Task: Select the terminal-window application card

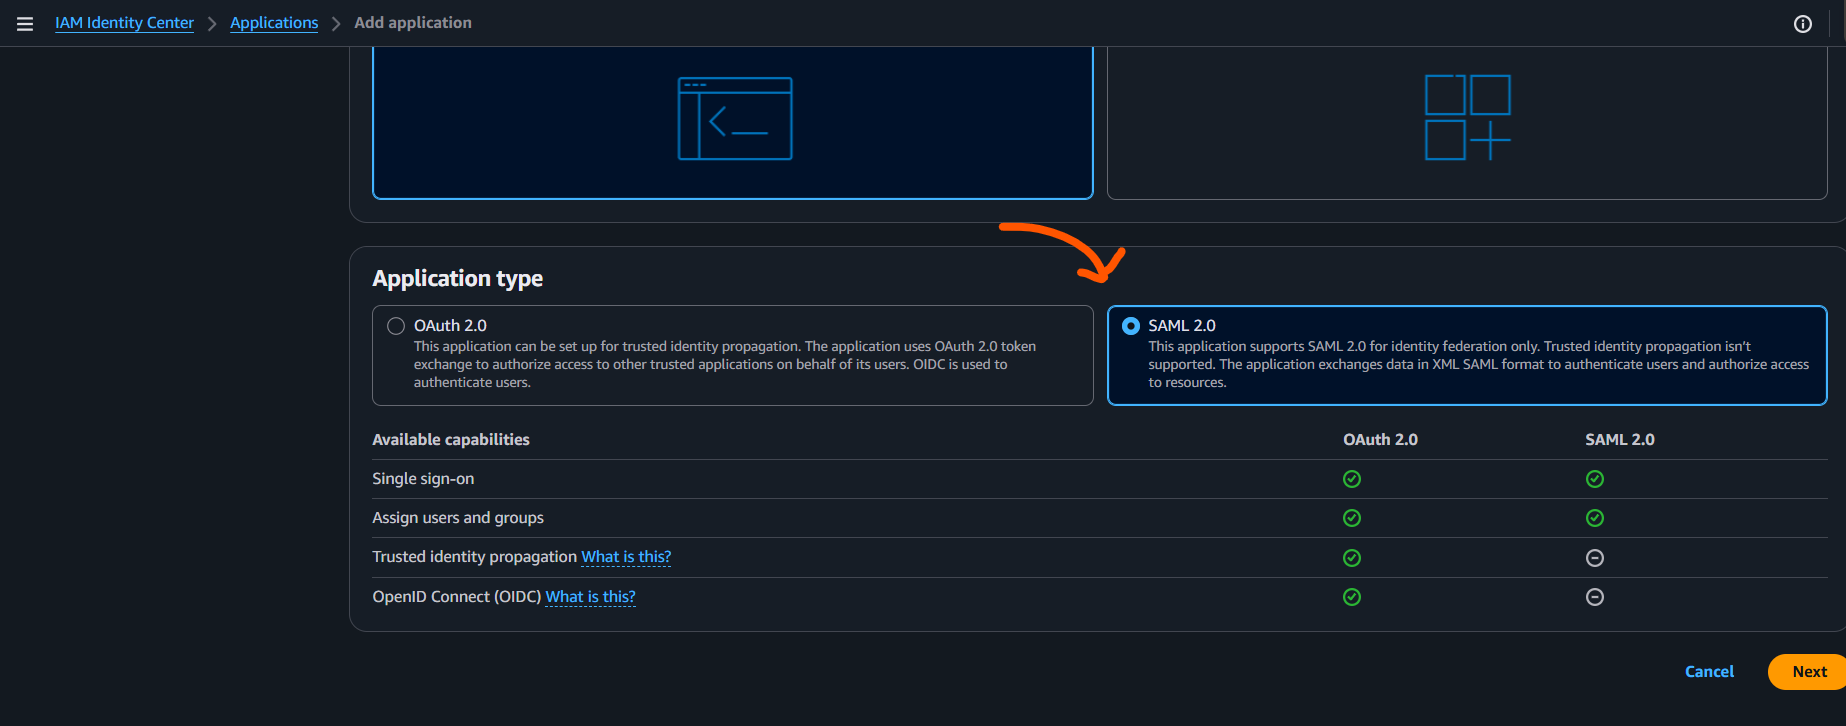Action: (x=733, y=123)
